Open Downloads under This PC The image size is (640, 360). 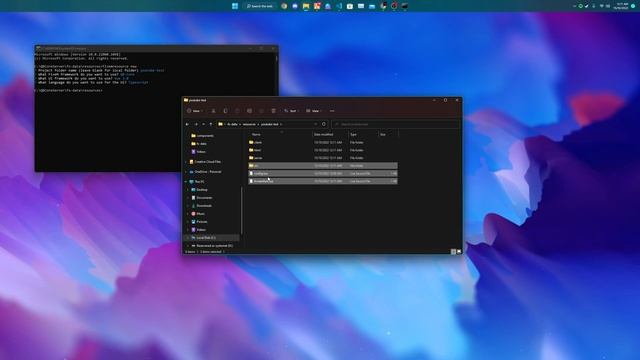coord(202,206)
